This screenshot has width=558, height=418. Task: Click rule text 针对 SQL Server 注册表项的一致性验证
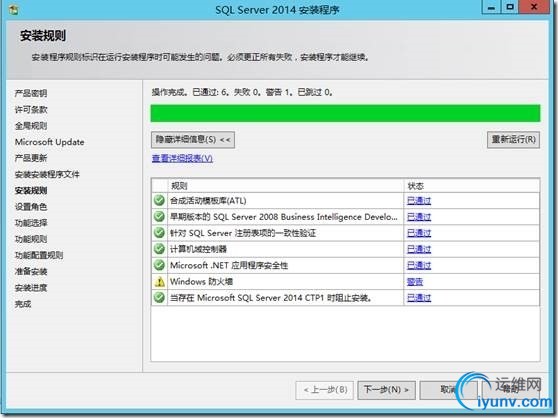[x=243, y=233]
